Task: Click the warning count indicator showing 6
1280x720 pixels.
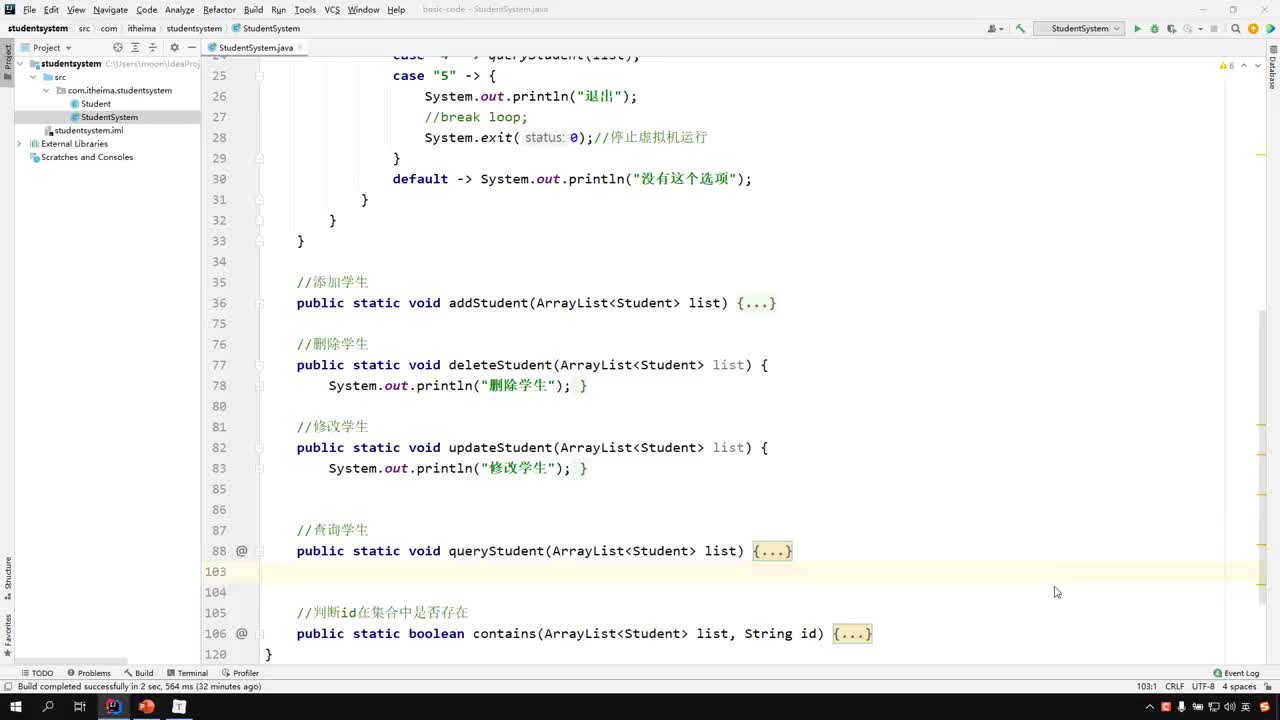Action: (1226, 65)
